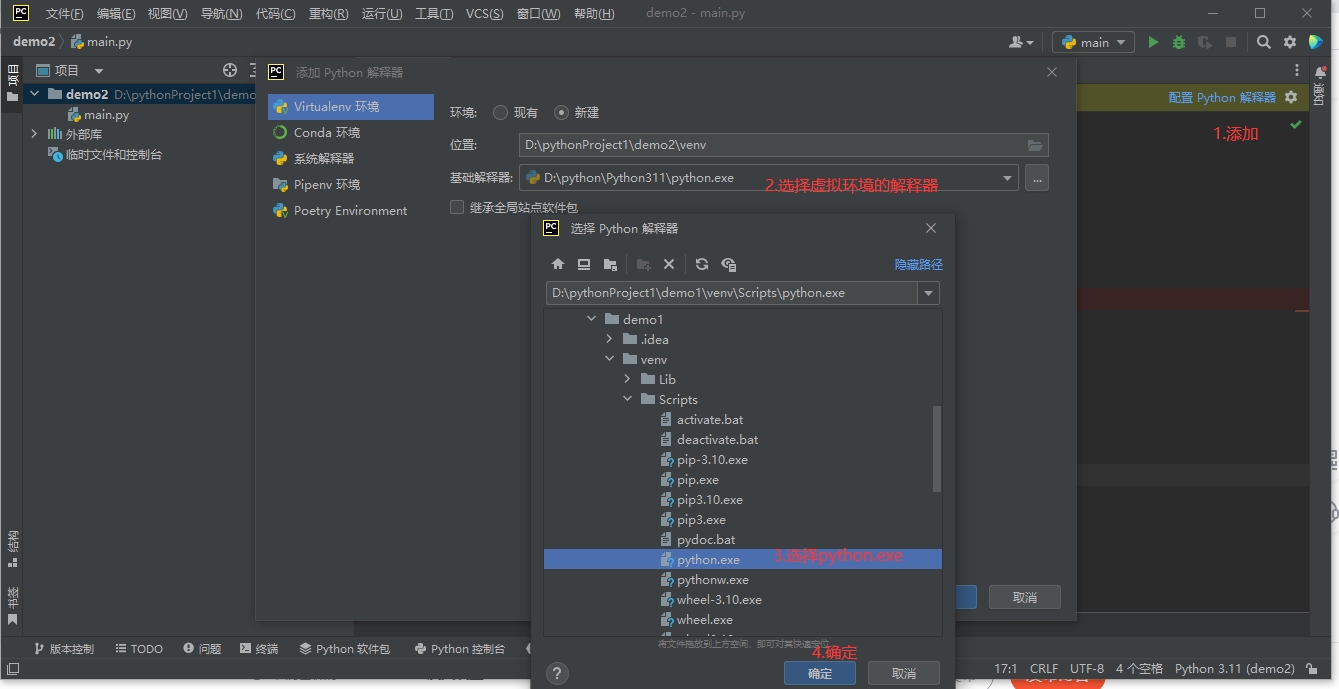
Task: Expand the .idea folder
Action: pyautogui.click(x=609, y=339)
